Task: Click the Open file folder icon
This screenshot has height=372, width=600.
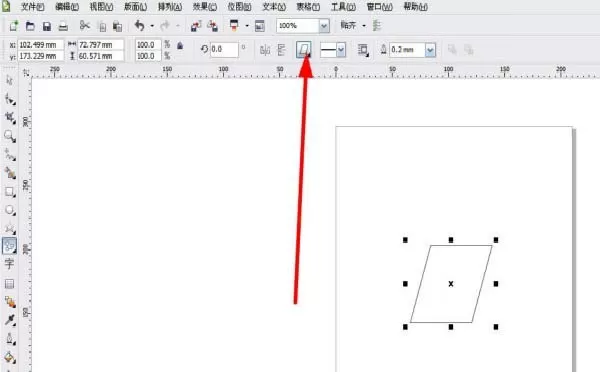Action: point(30,26)
